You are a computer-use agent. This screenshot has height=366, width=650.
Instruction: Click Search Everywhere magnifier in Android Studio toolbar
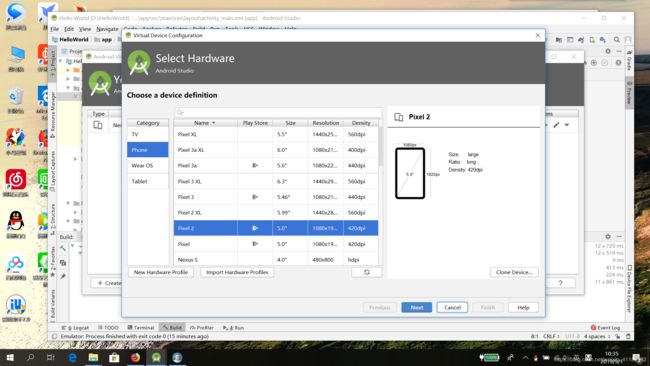[x=616, y=40]
